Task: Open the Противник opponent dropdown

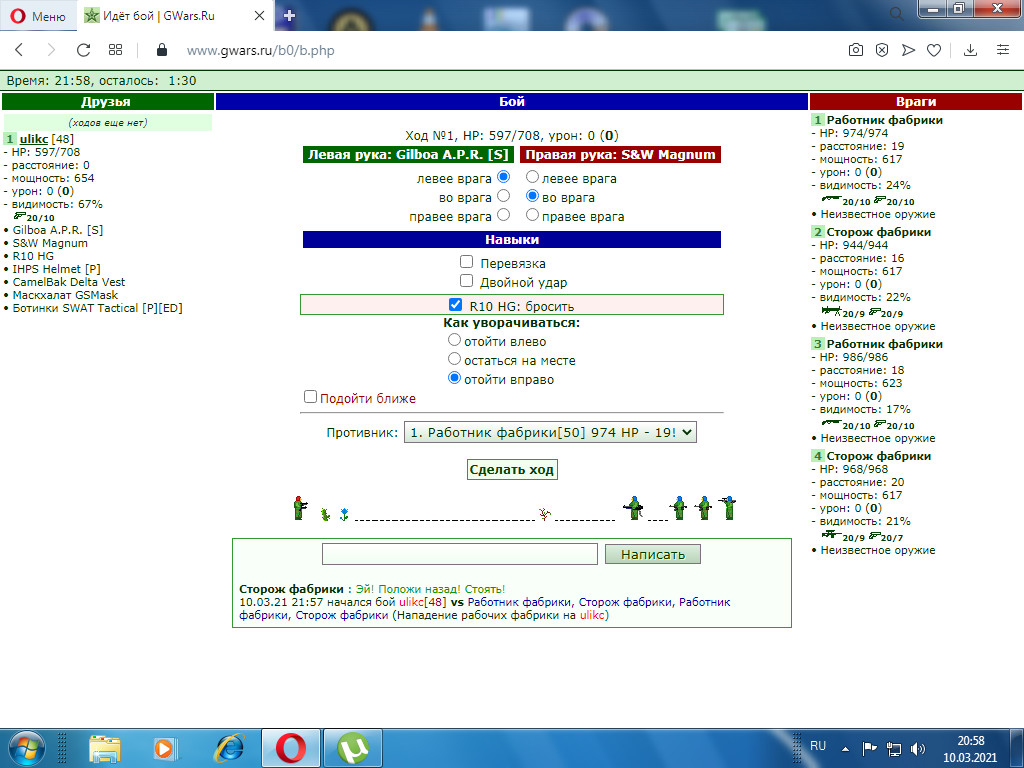Action: (x=551, y=432)
